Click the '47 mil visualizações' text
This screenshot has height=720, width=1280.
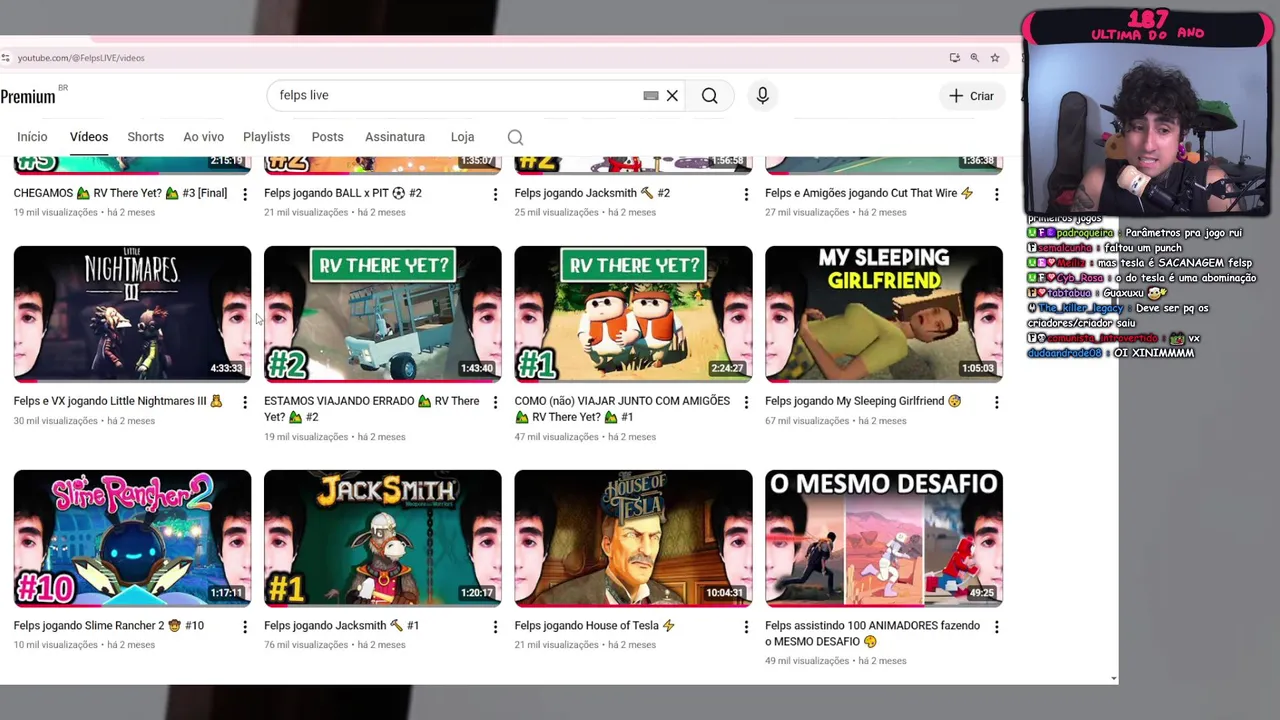tap(557, 437)
